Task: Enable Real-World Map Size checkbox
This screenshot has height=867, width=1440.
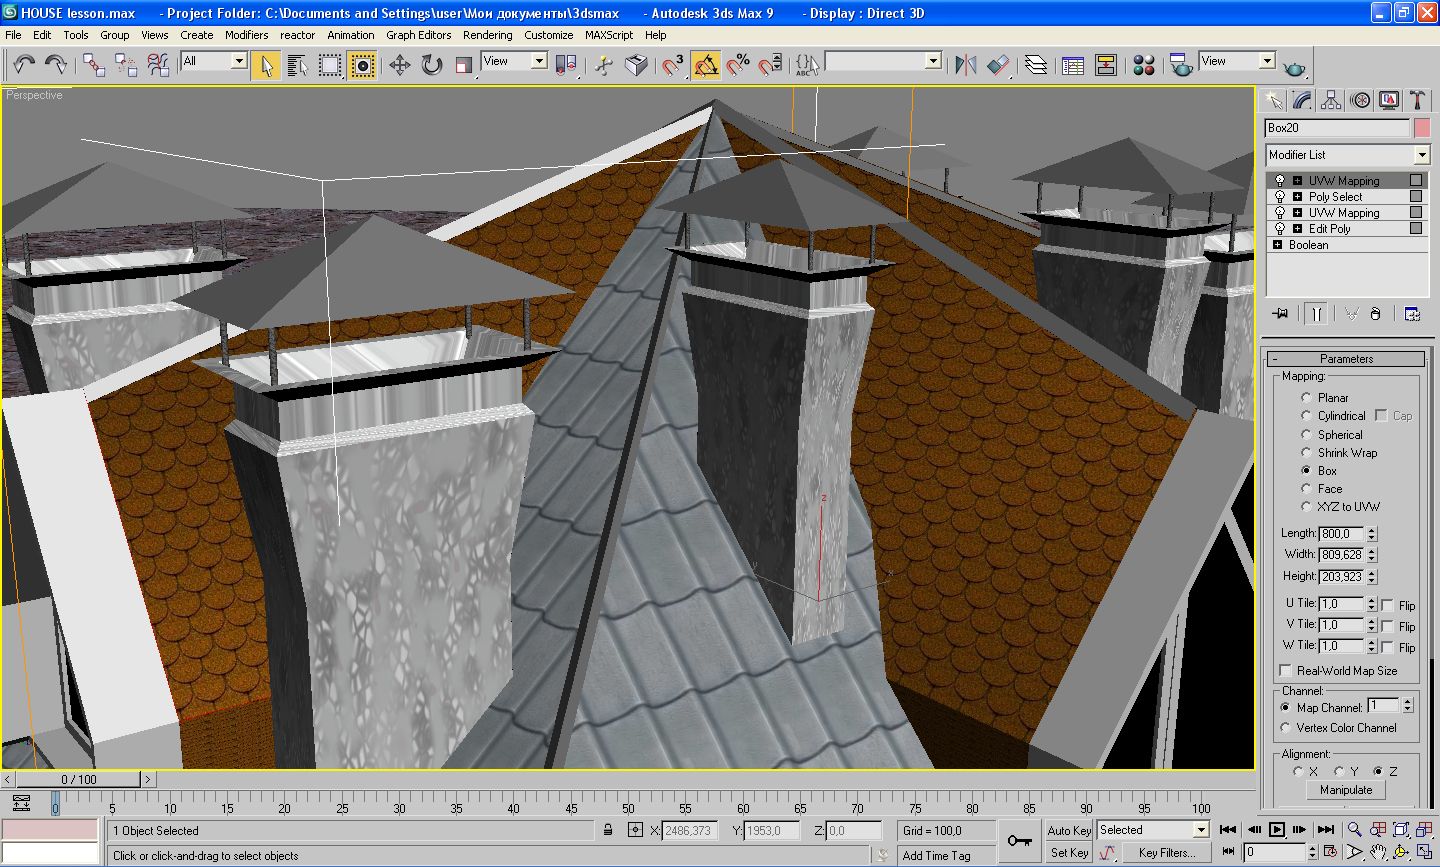Action: click(1286, 671)
